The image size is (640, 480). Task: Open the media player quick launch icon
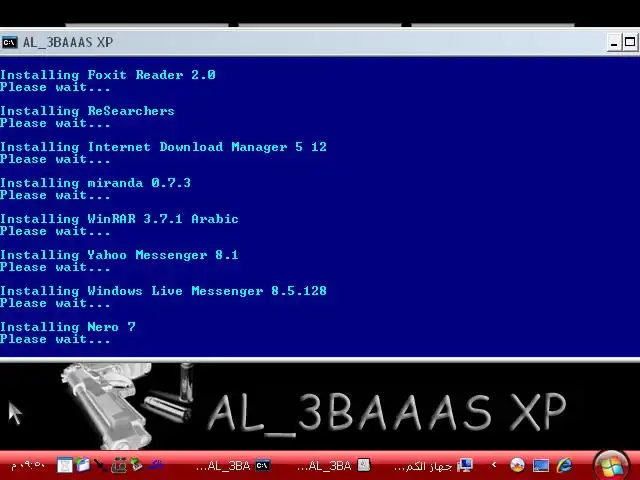tap(517, 464)
